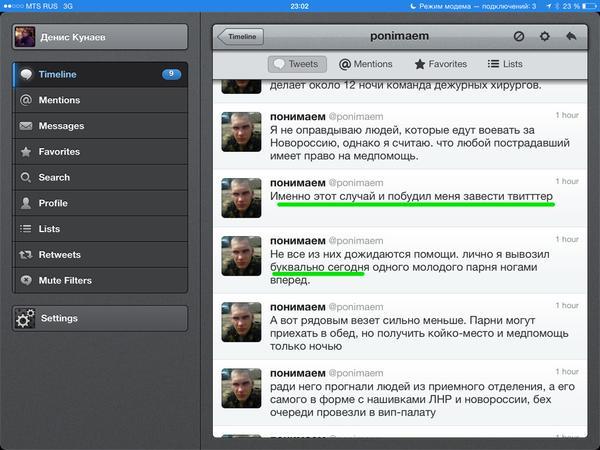Screen dimensions: 600x450
Task: Open Favorites star in the sidebar
Action: point(99,152)
